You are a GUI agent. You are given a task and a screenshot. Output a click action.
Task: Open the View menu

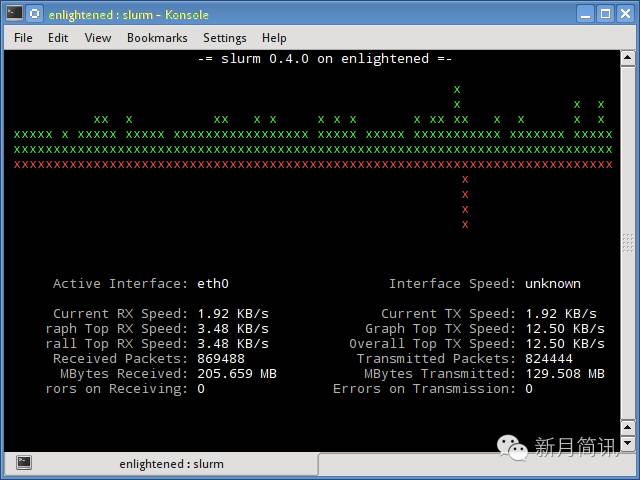pos(98,38)
